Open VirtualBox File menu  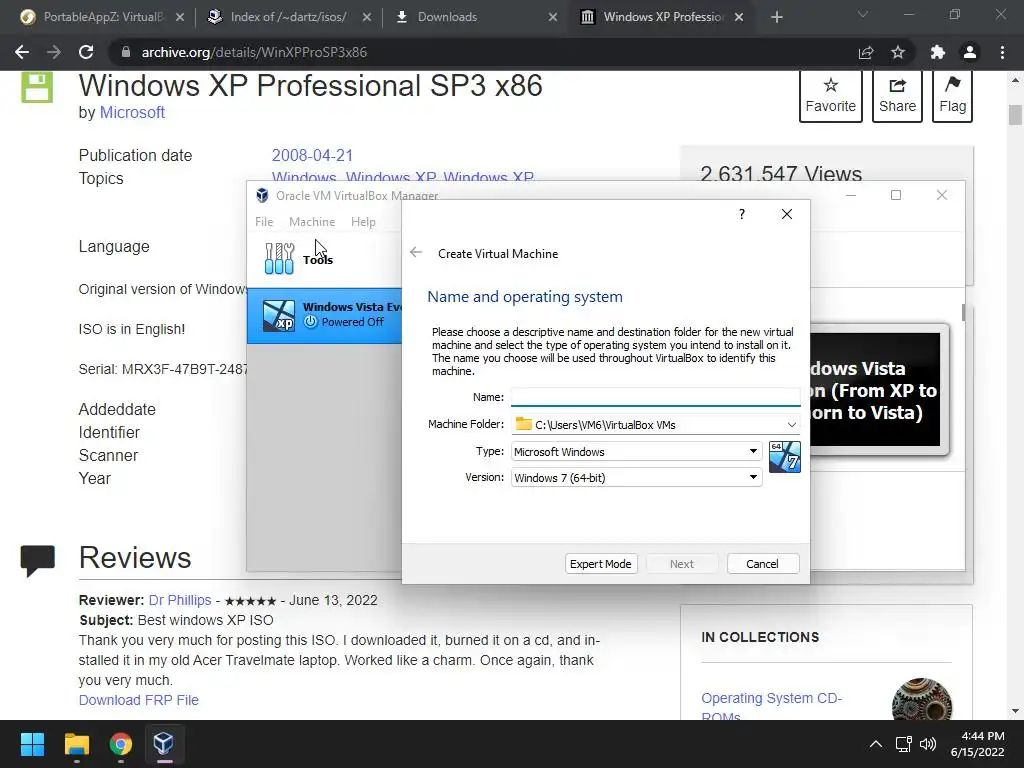(264, 221)
